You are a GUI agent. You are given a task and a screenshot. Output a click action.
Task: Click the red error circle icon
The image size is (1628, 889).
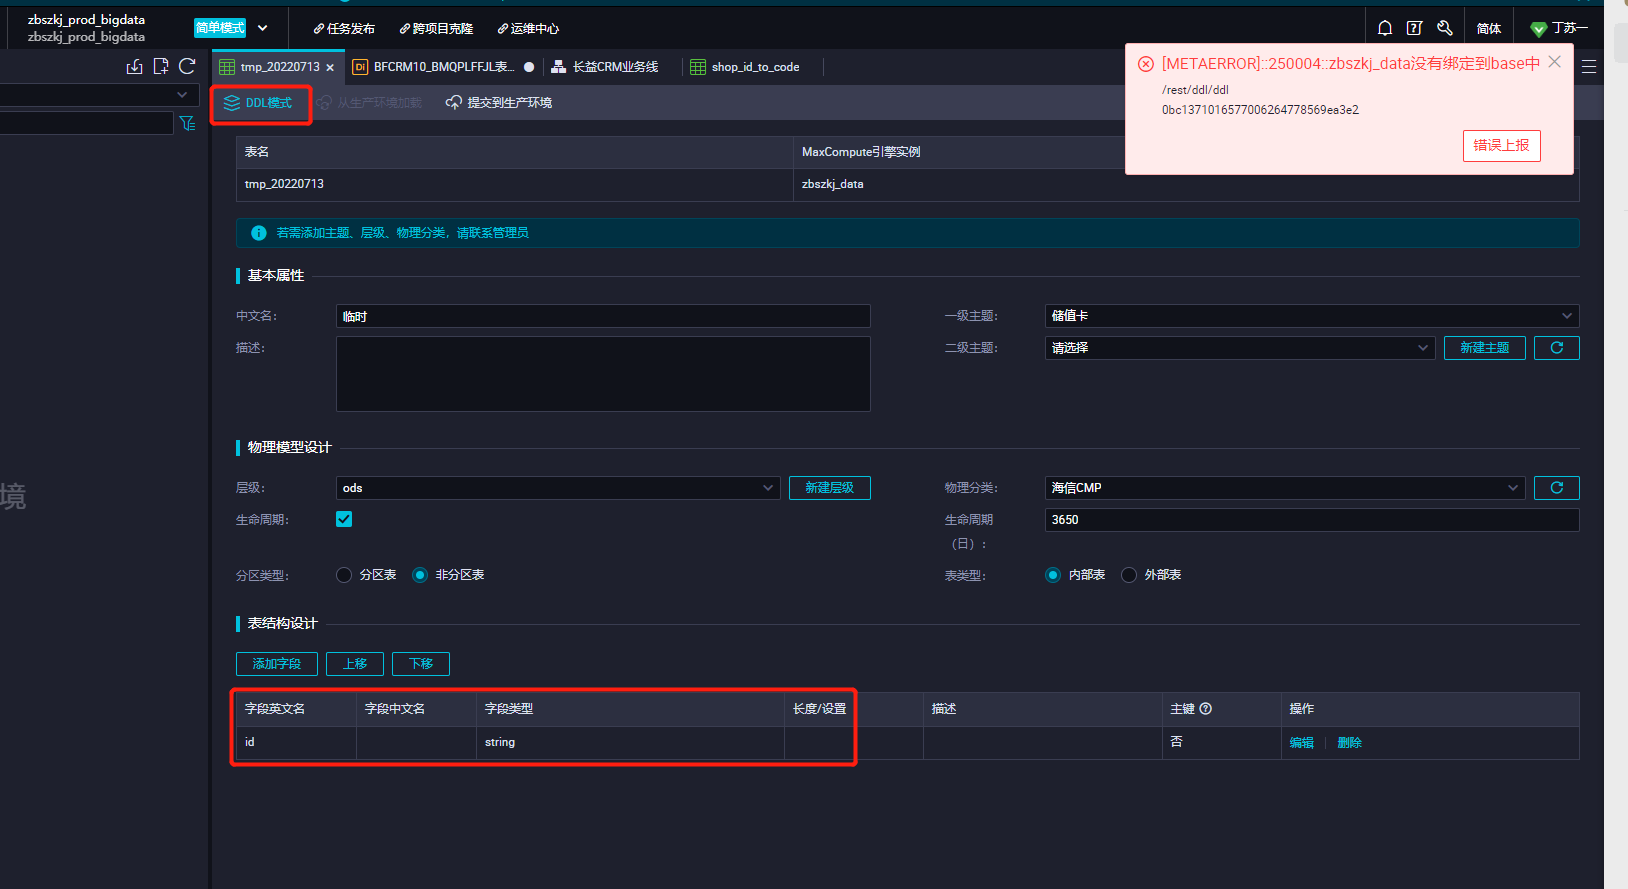coord(1146,64)
